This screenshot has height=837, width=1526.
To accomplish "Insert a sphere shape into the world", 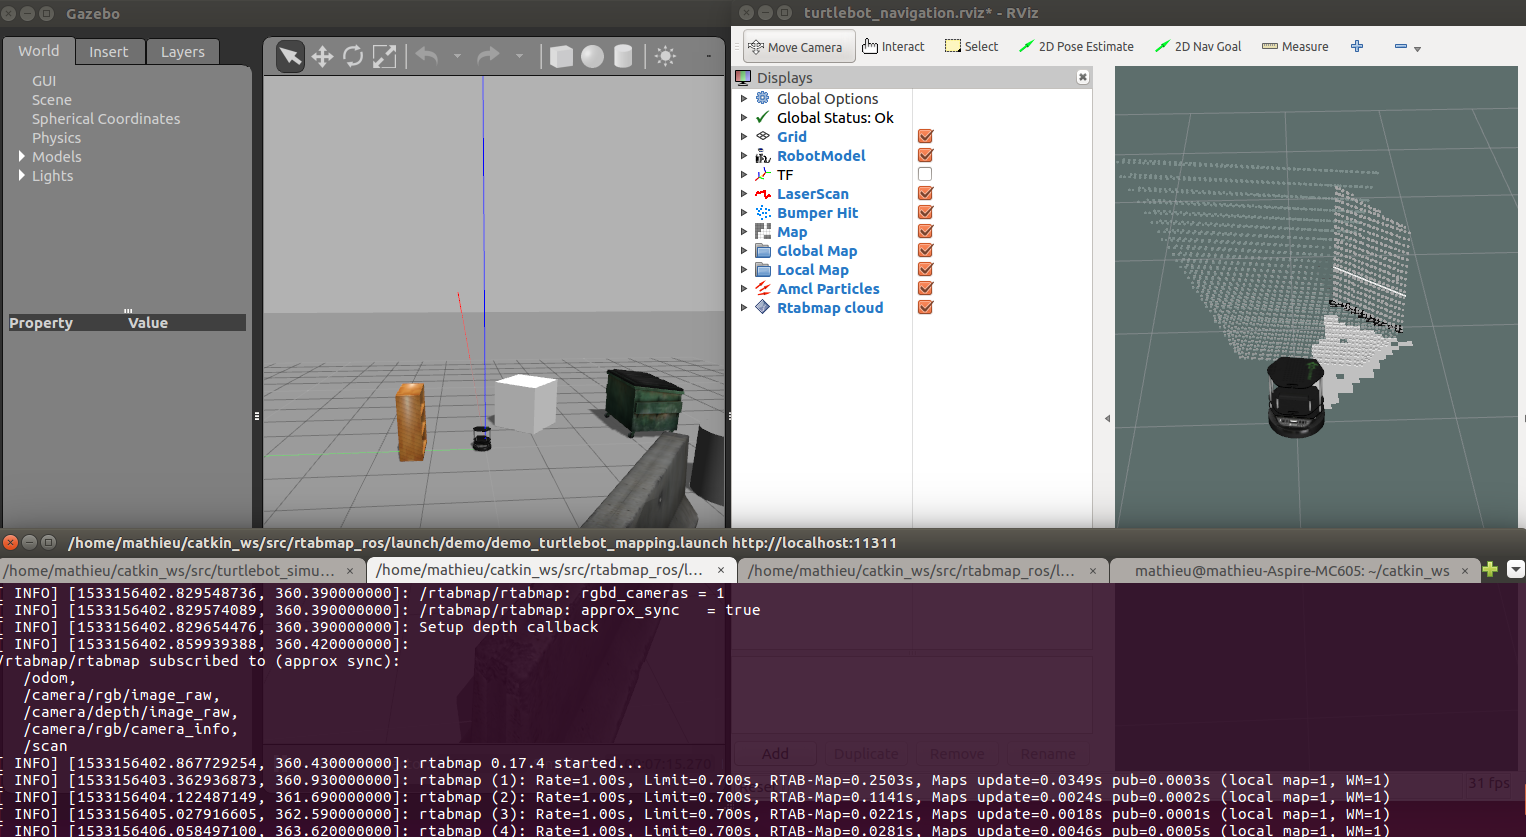I will (593, 57).
